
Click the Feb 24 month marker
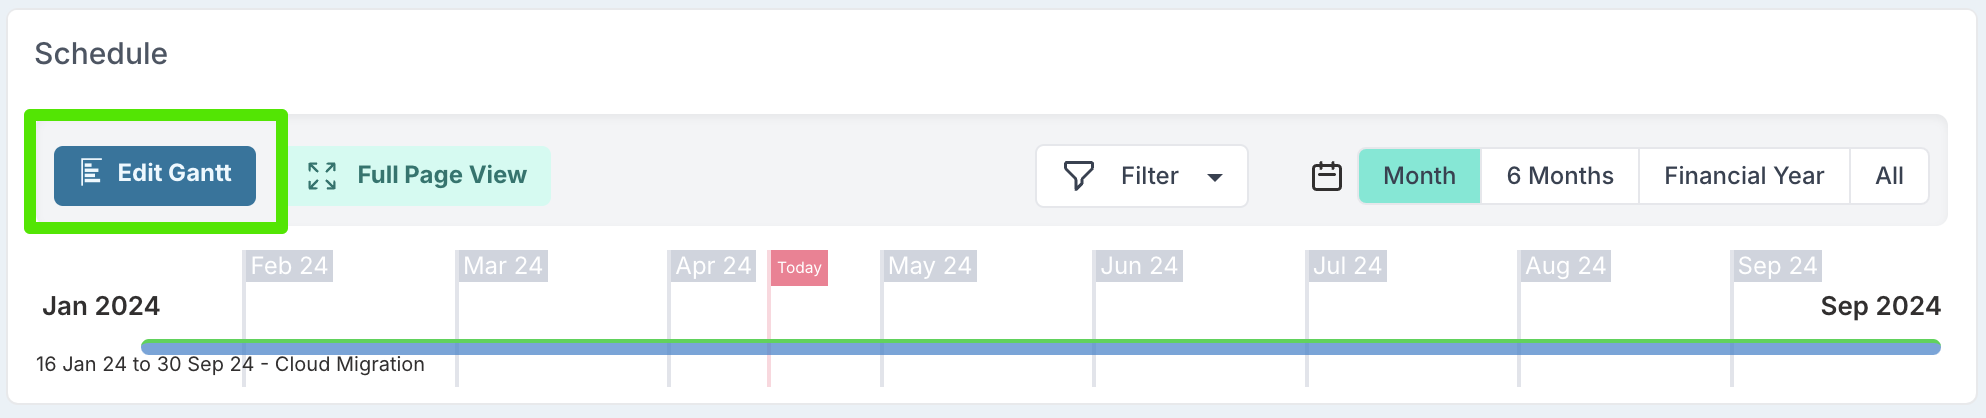pos(289,266)
